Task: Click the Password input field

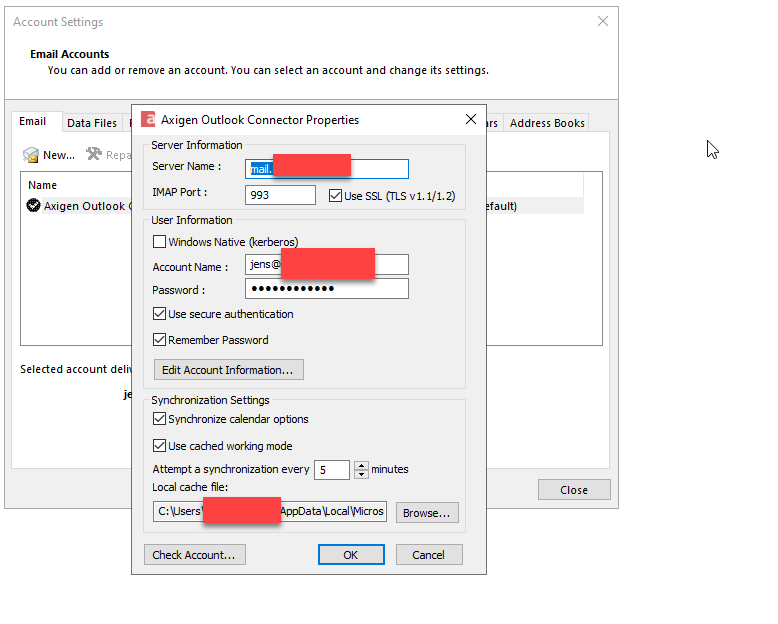Action: [x=327, y=289]
